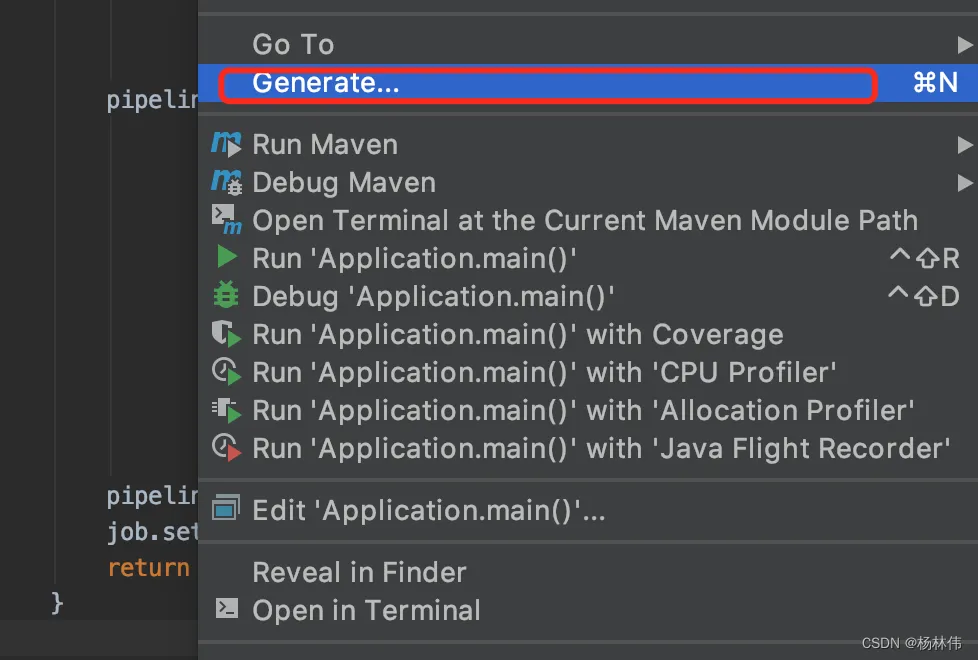Image resolution: width=978 pixels, height=660 pixels.
Task: Click the return keyword in the editor
Action: coord(148,568)
